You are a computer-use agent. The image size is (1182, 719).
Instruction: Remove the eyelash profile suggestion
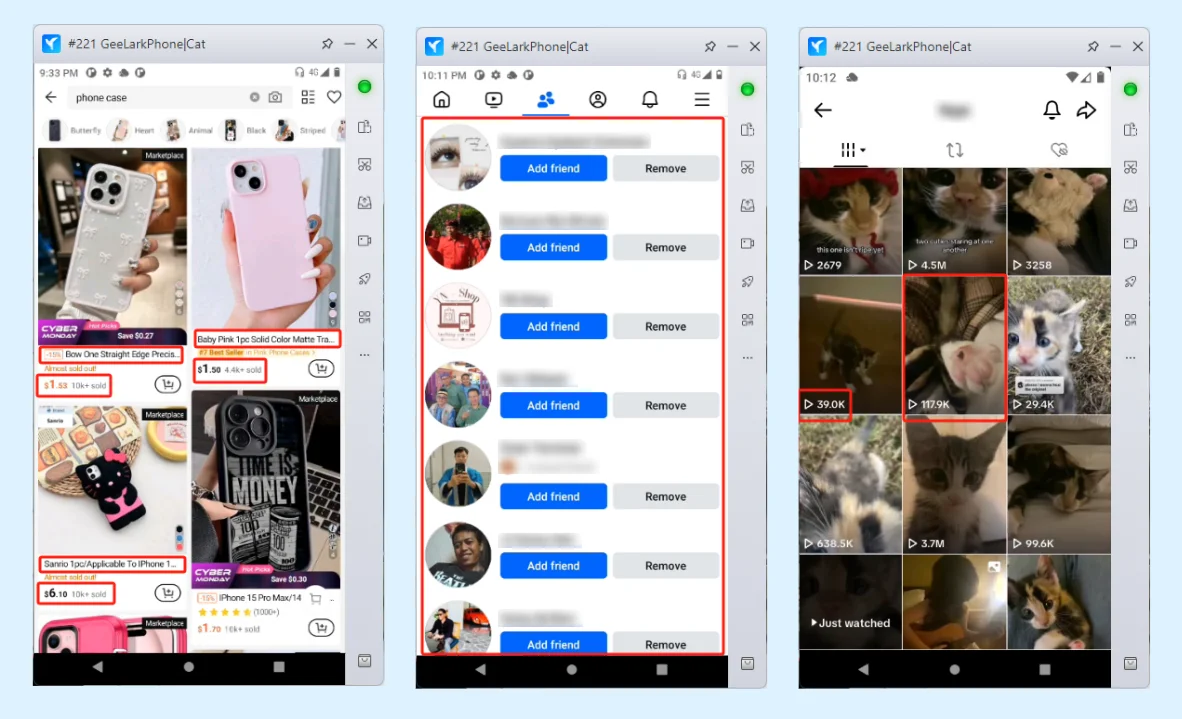pos(666,168)
